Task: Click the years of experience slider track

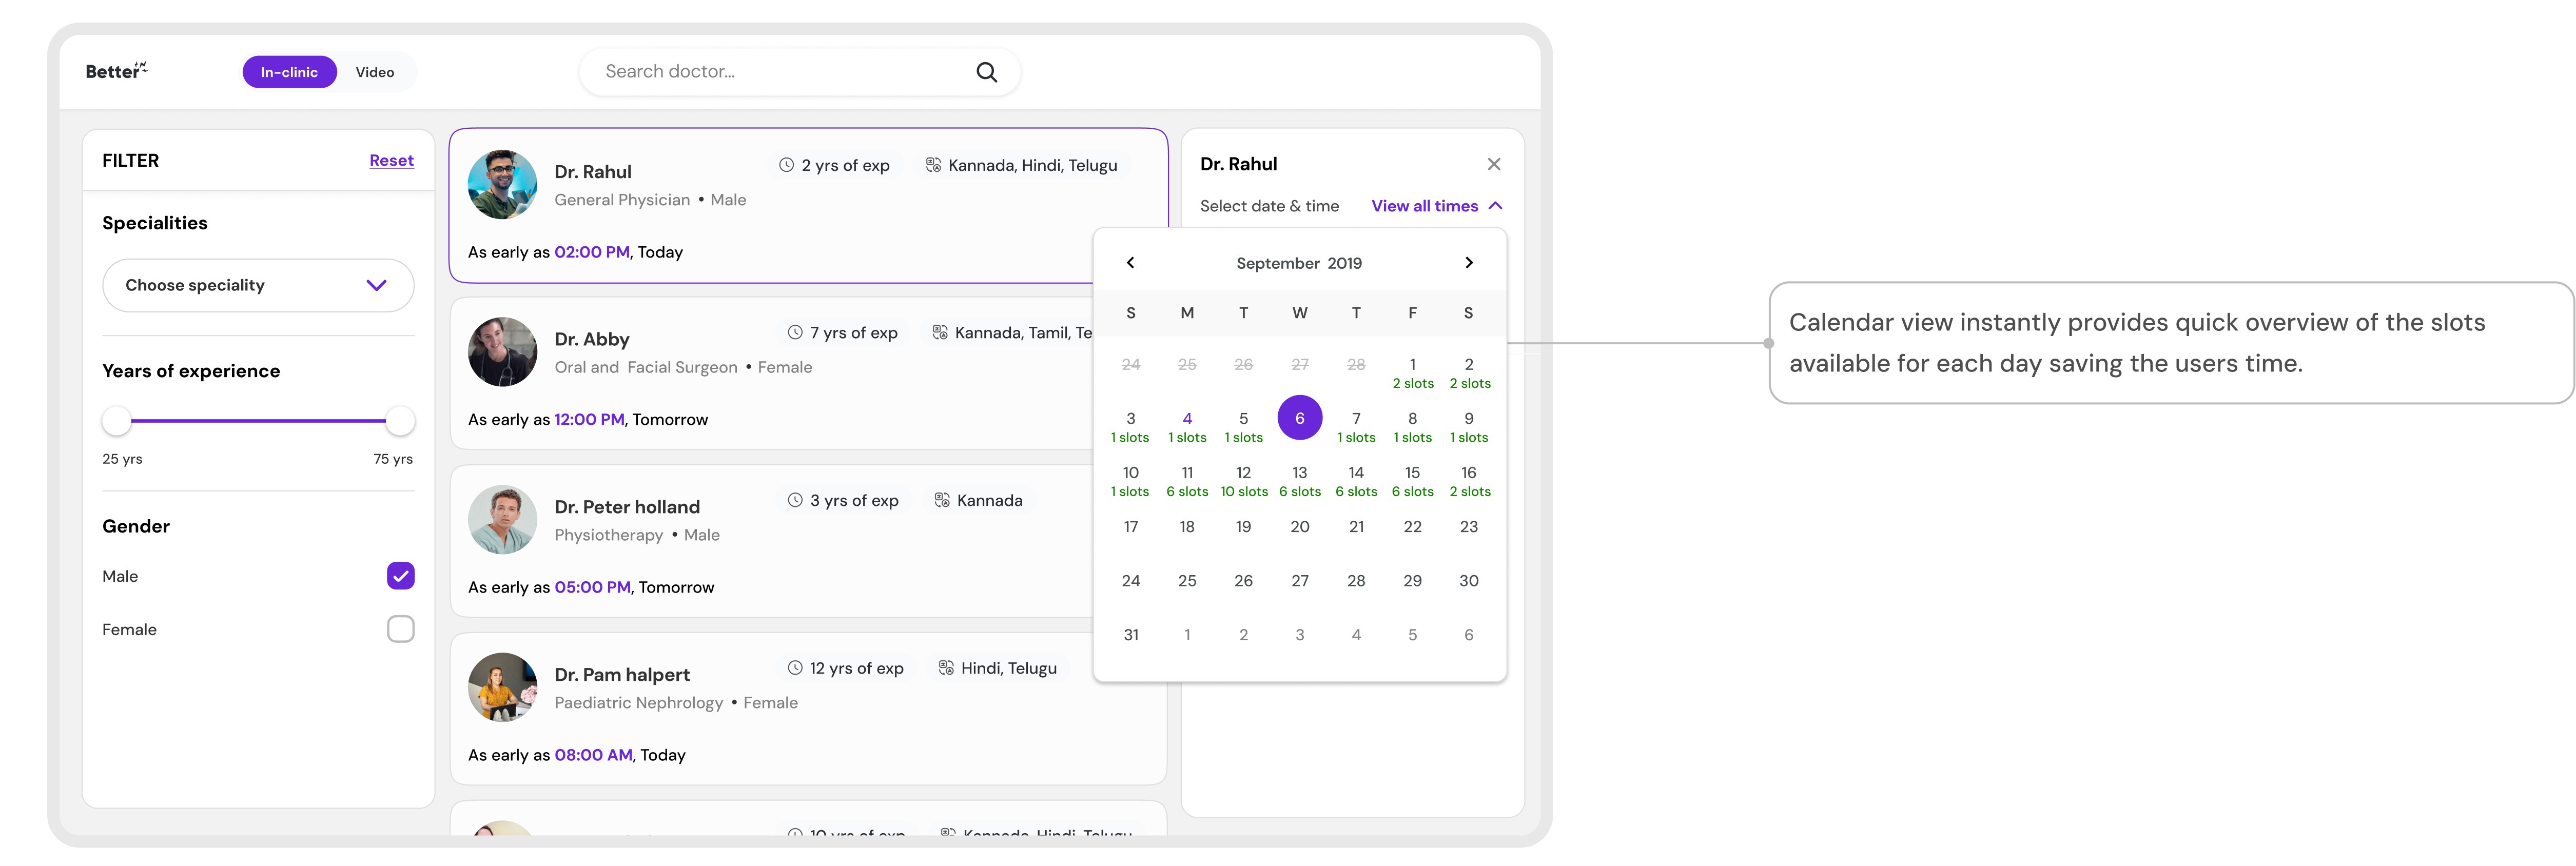Action: coord(259,421)
